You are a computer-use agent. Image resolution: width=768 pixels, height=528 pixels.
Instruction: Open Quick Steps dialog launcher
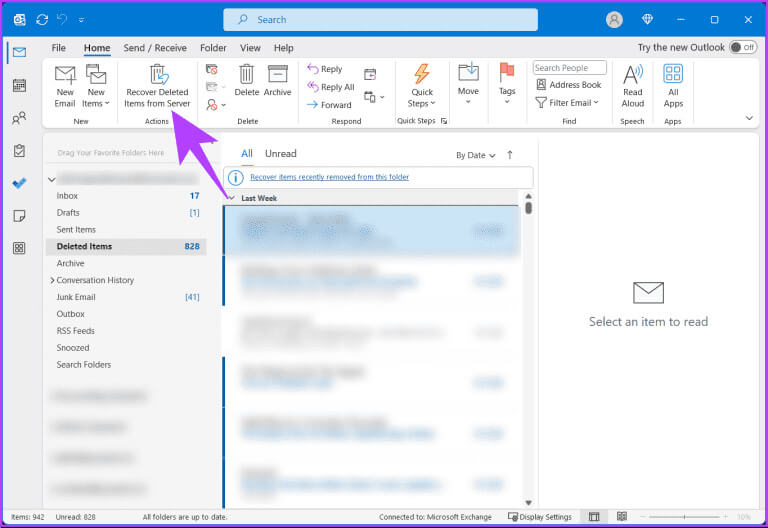(444, 121)
